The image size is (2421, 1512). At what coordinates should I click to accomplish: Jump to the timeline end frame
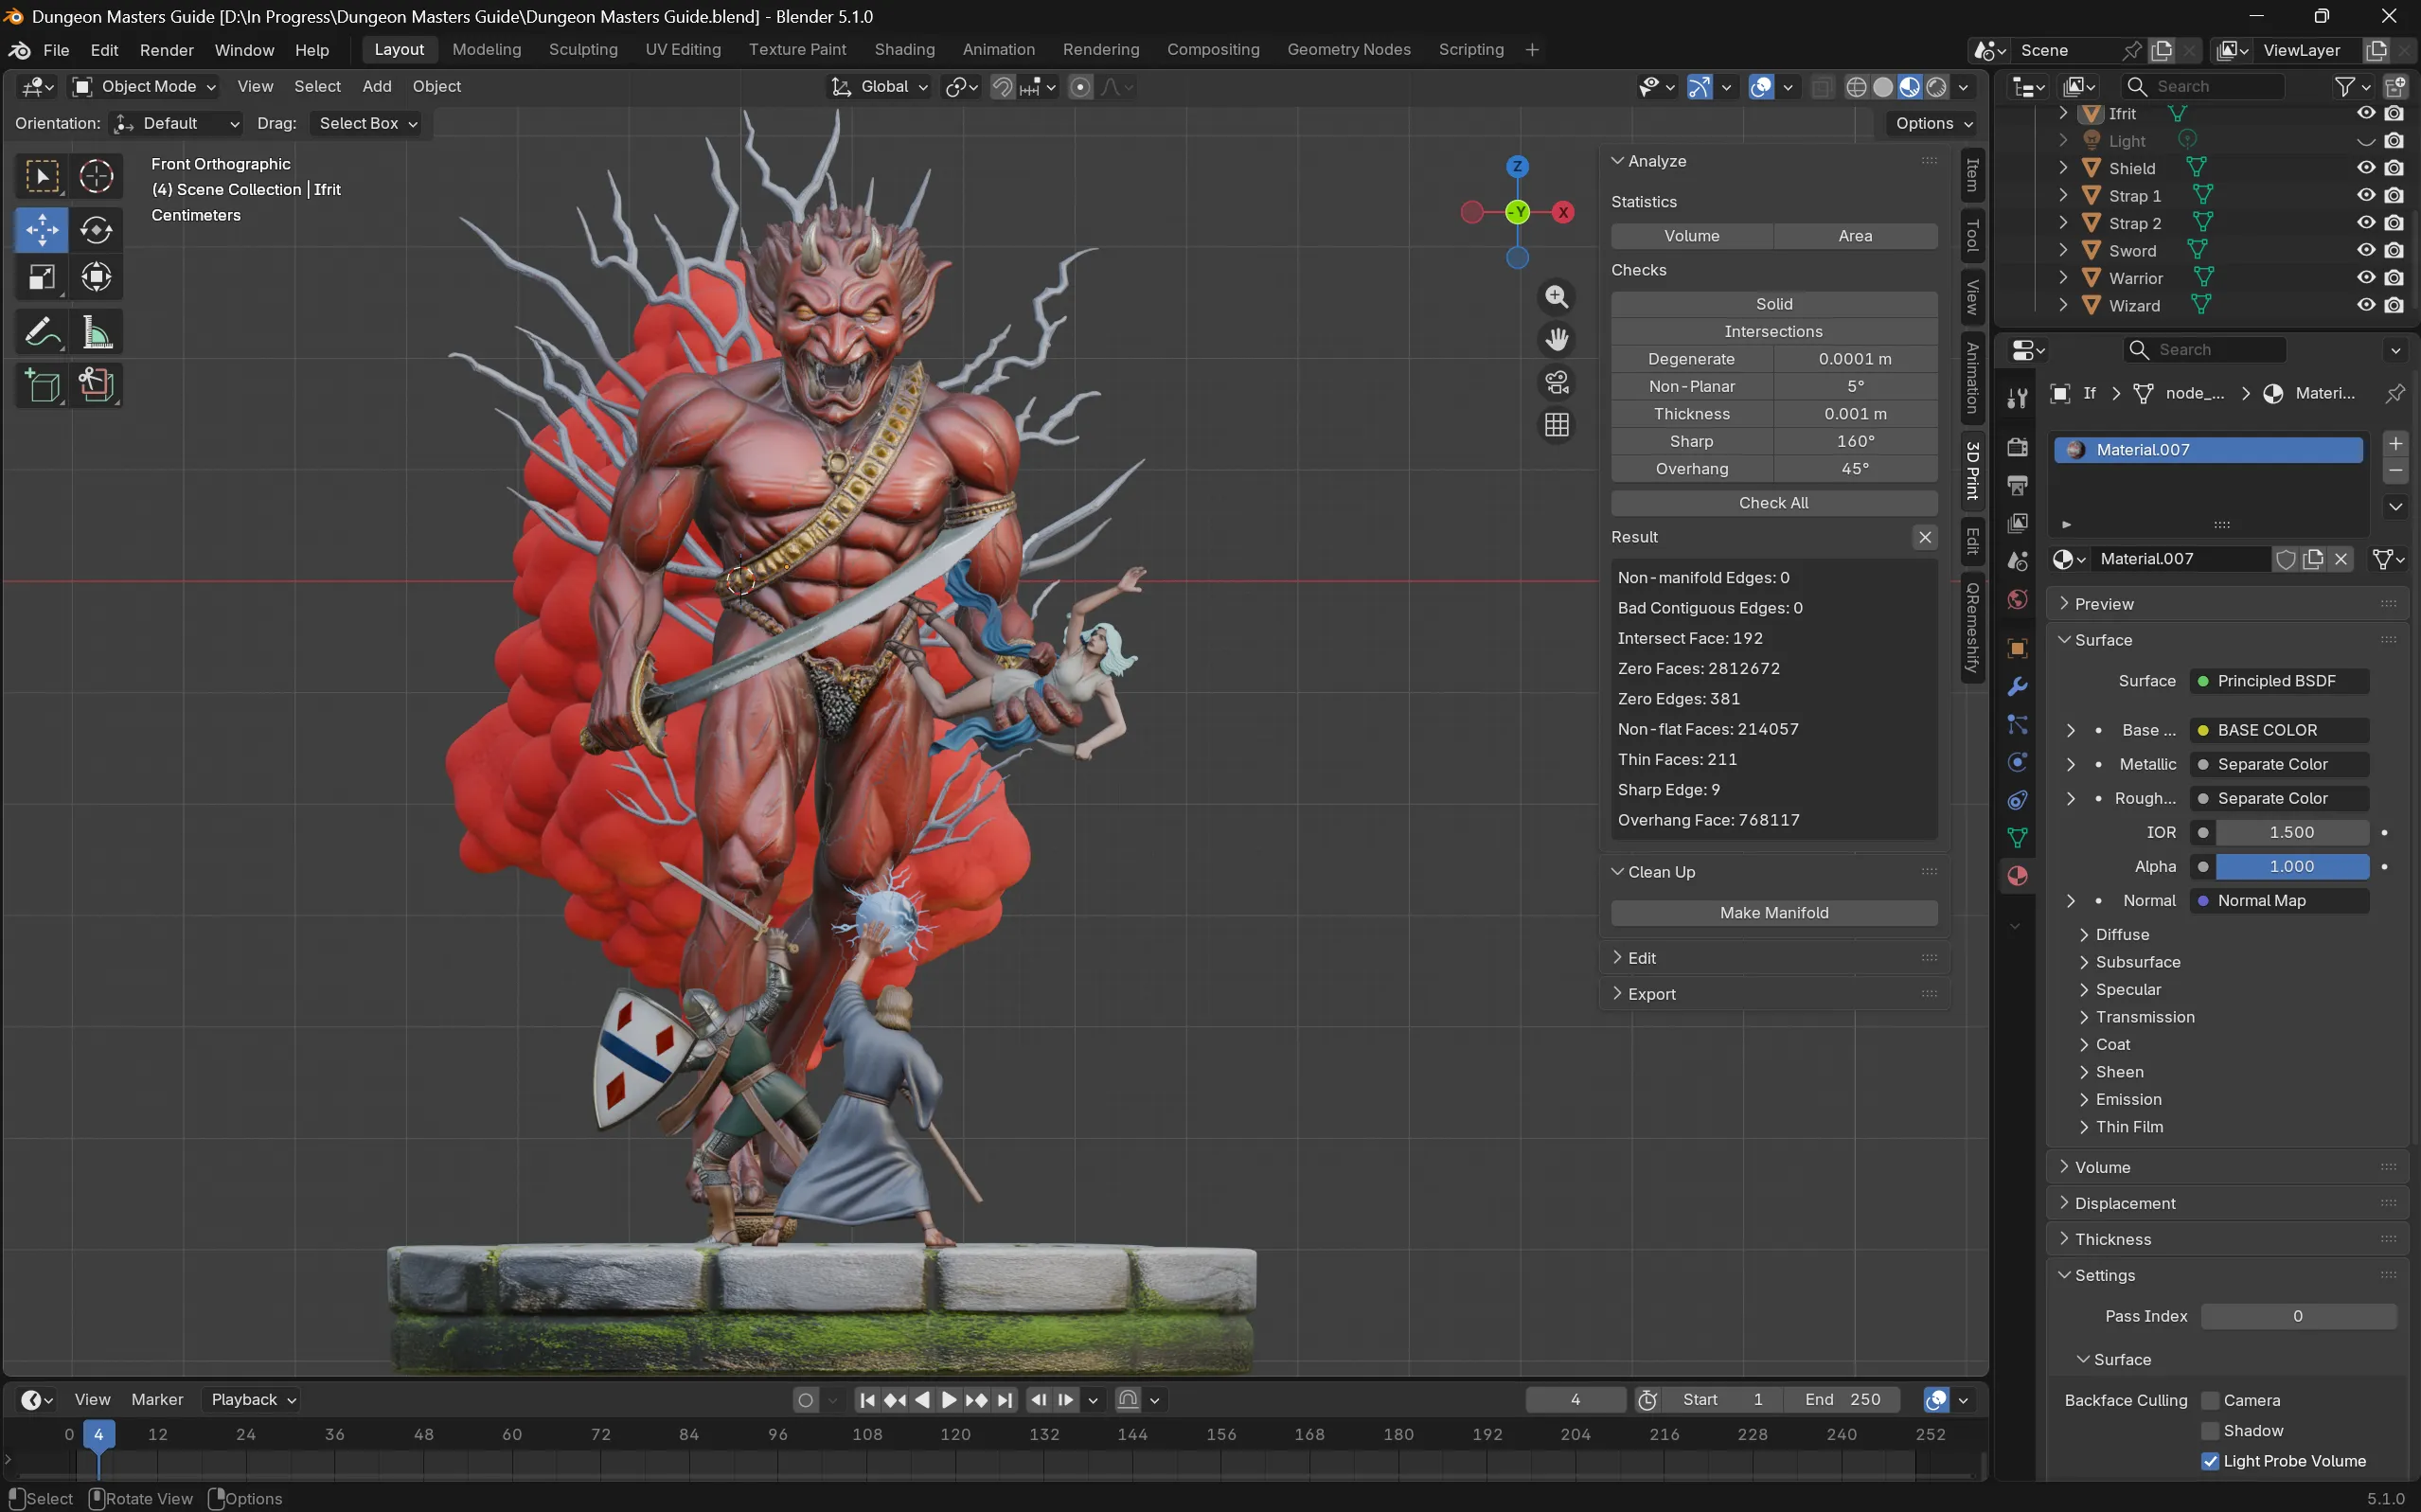[1004, 1400]
